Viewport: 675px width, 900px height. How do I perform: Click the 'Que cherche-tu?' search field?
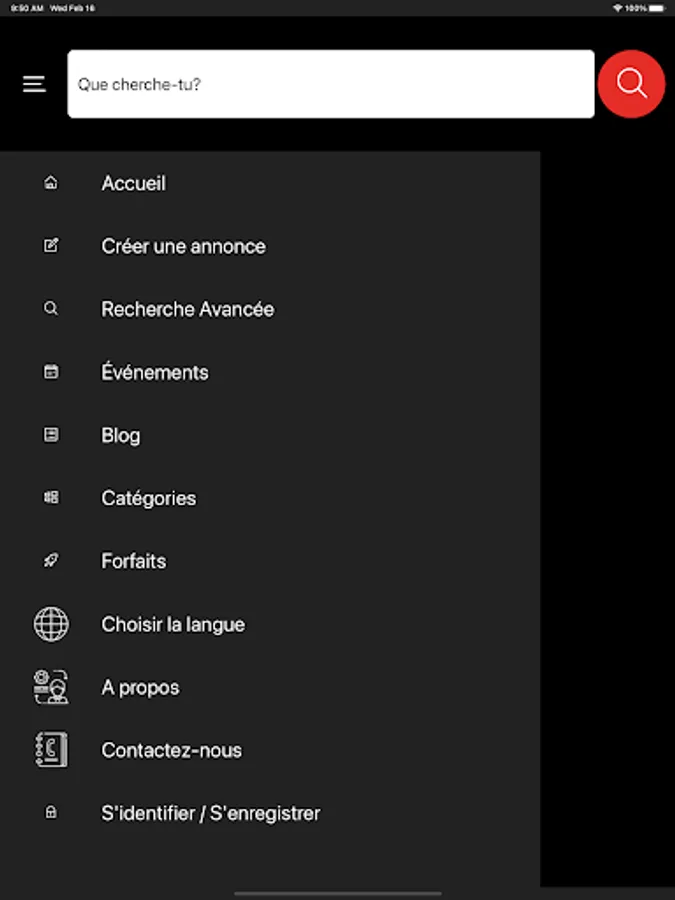tap(330, 84)
